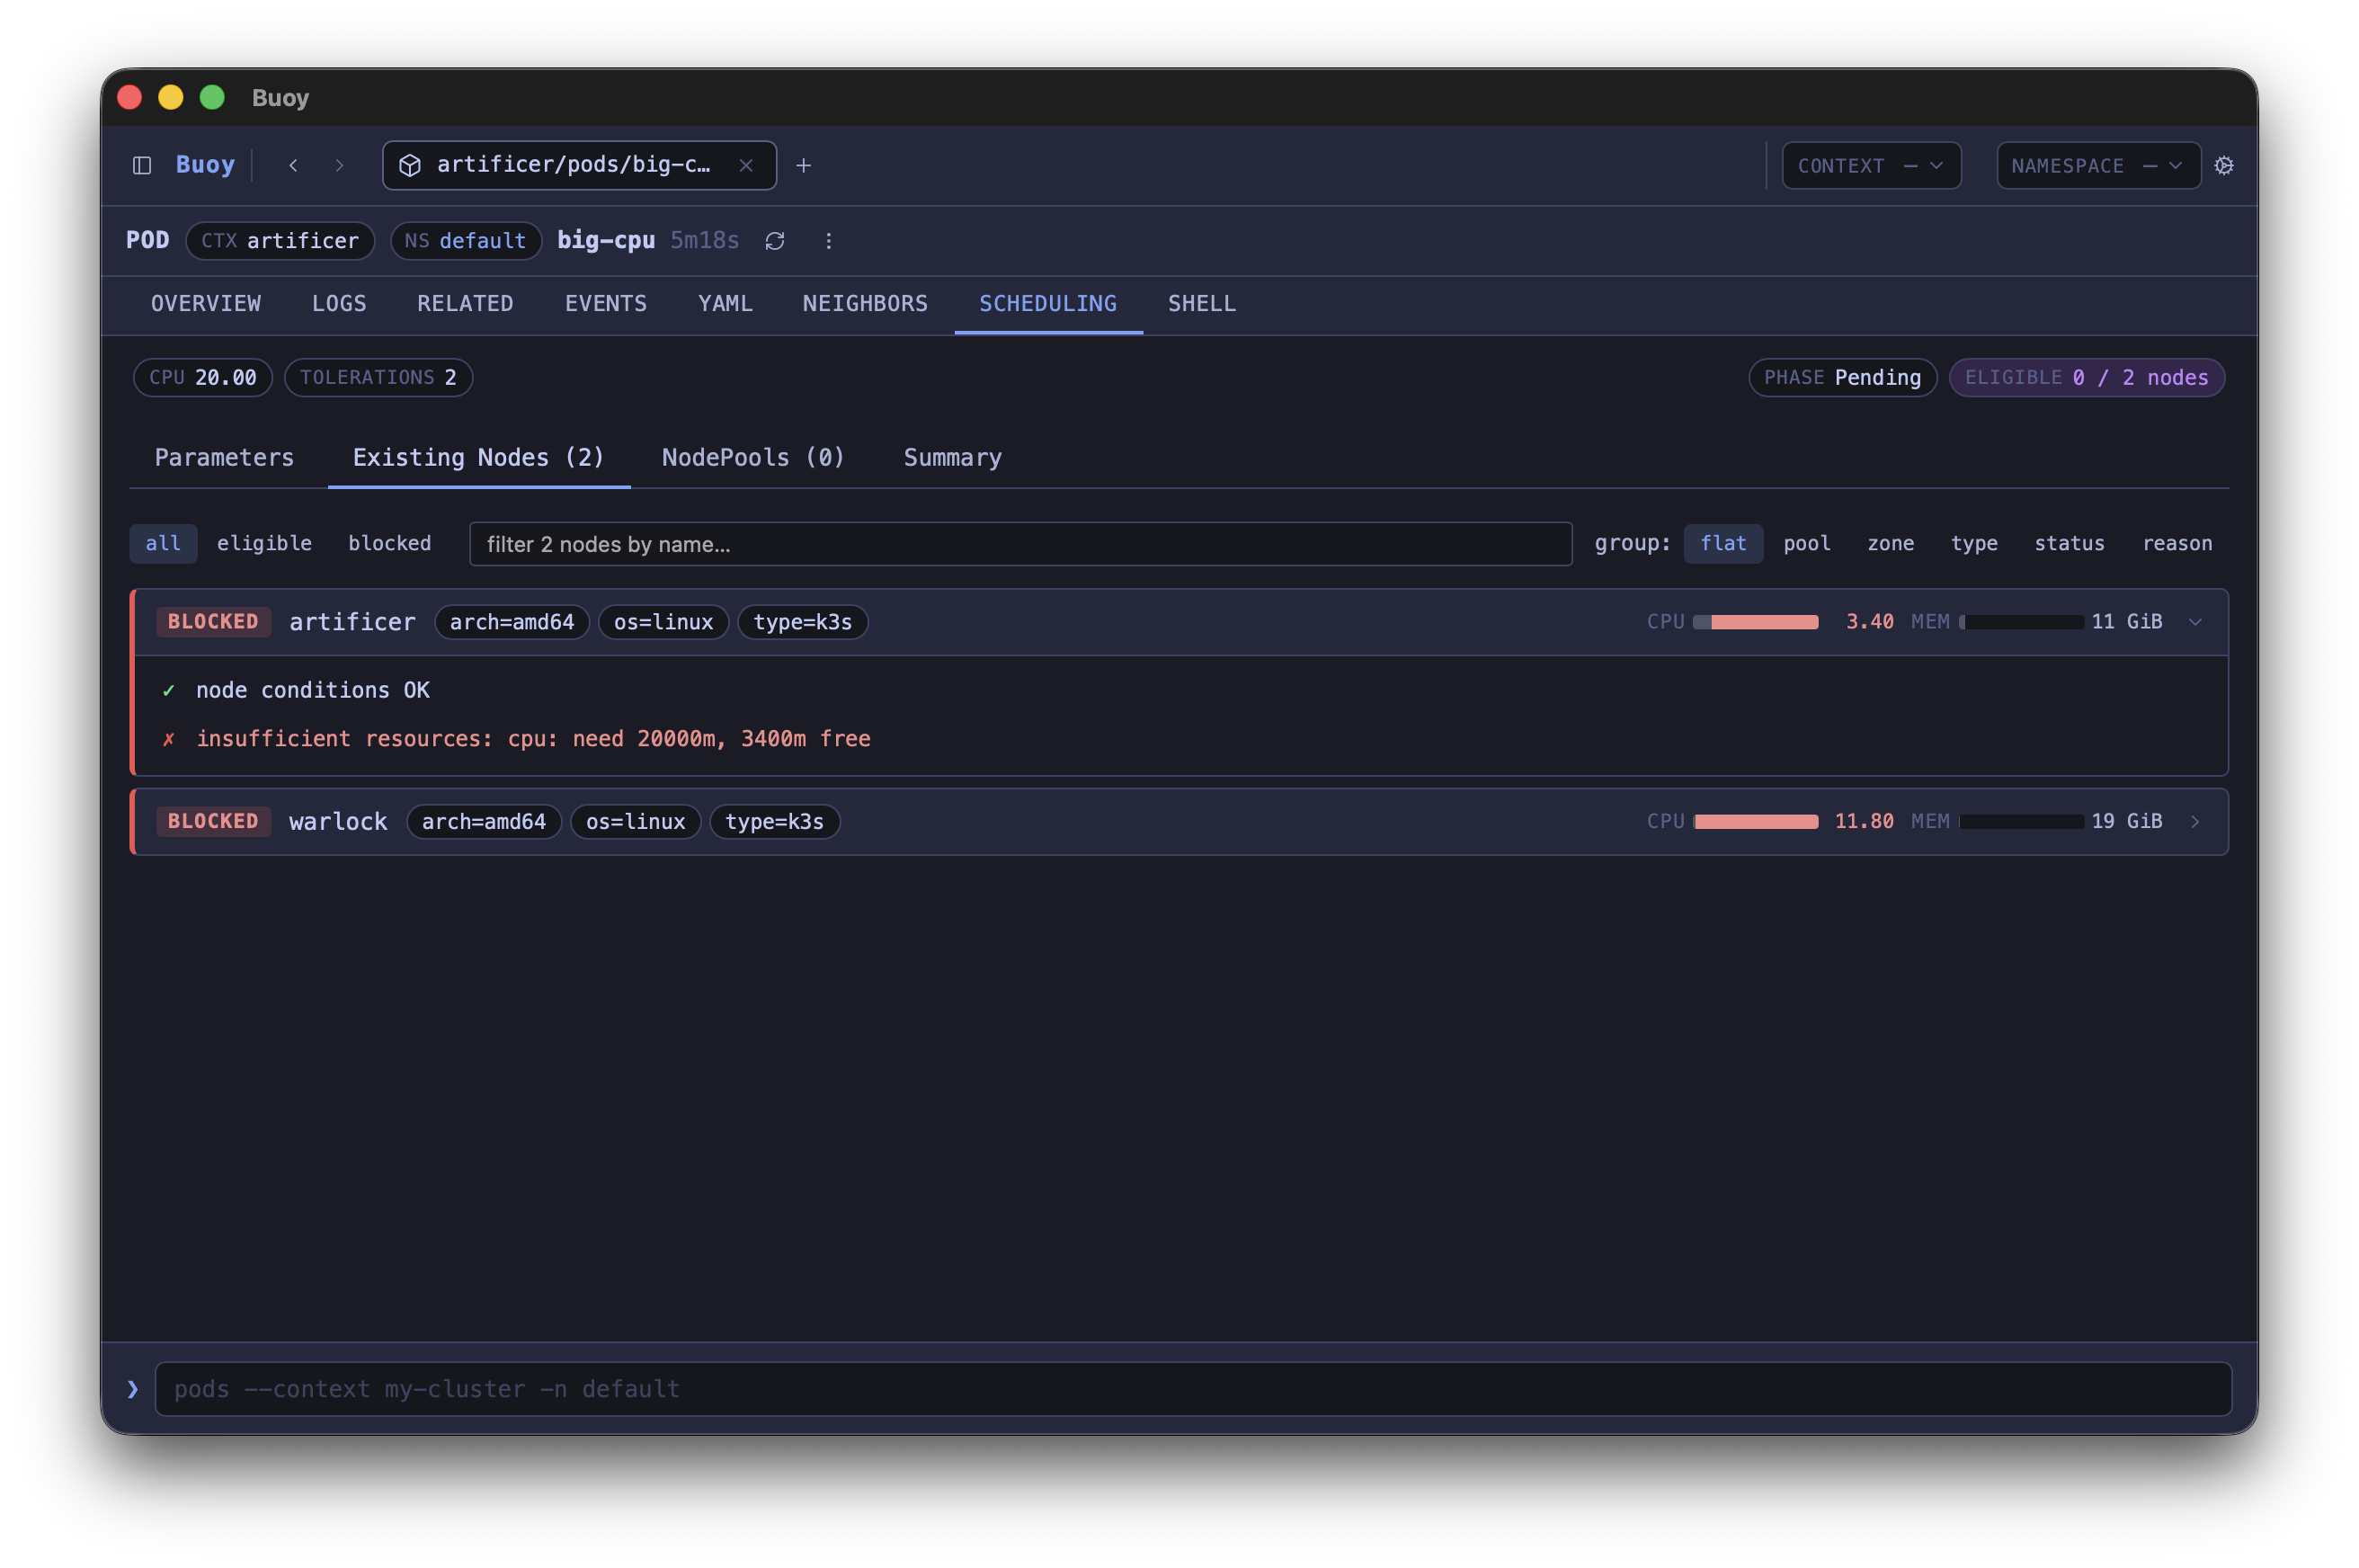2359x1568 pixels.
Task: Open the CONTEXT dropdown
Action: [x=1871, y=166]
